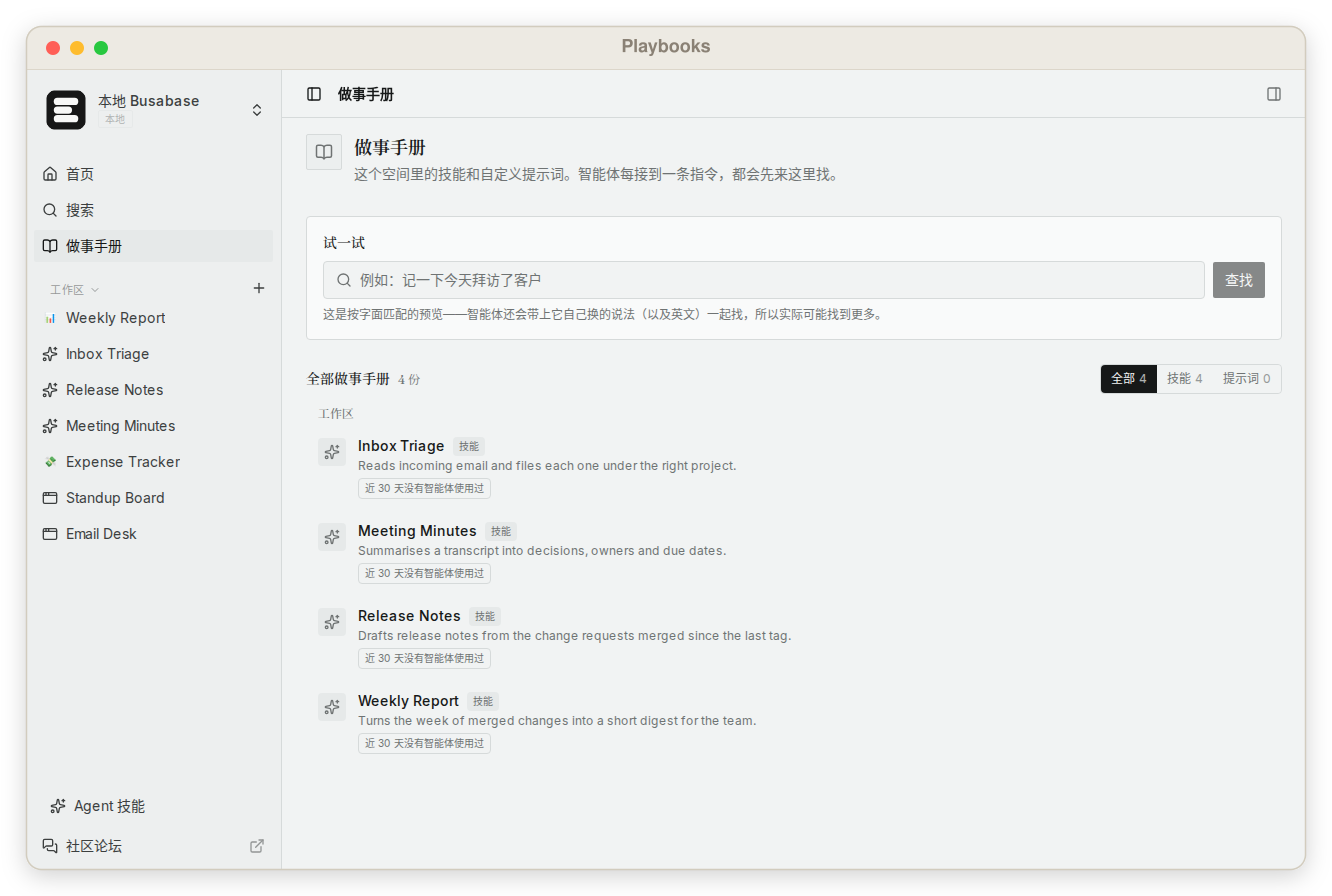The image size is (1332, 896).
Task: Focus the 试一试 search input field
Action: 764,280
